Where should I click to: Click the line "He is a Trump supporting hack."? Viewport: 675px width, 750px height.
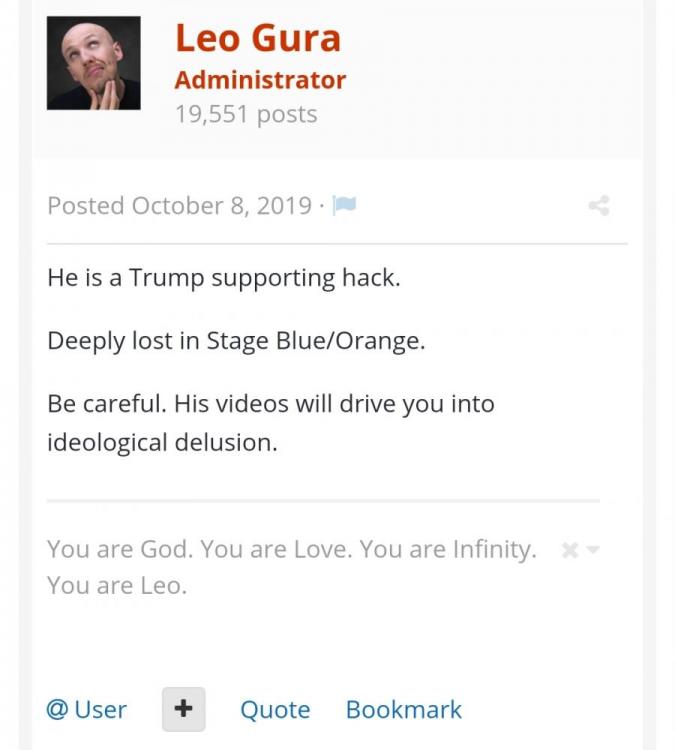coord(223,277)
